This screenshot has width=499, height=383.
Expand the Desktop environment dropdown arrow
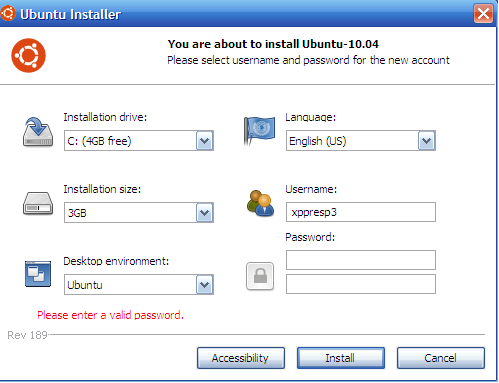(x=205, y=285)
